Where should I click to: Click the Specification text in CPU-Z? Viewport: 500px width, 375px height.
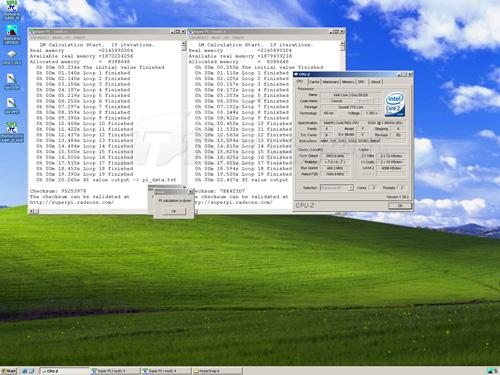[x=363, y=123]
